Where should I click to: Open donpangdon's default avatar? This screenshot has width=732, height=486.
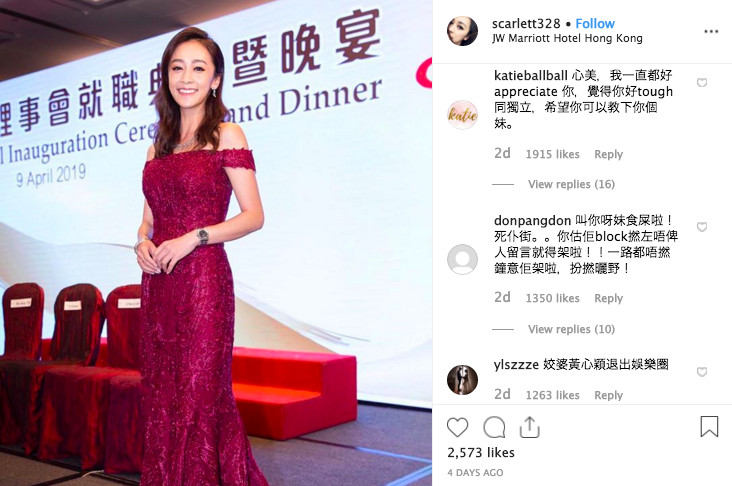tap(462, 259)
